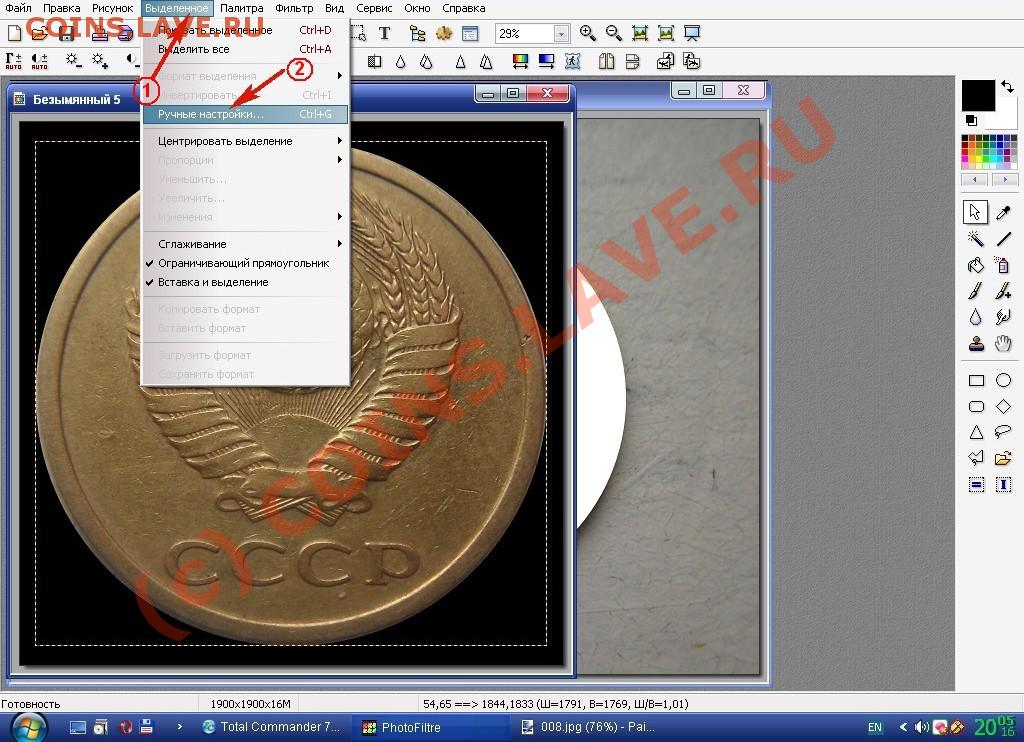
Task: Click the 'Готовность' status bar text
Action: (31, 704)
